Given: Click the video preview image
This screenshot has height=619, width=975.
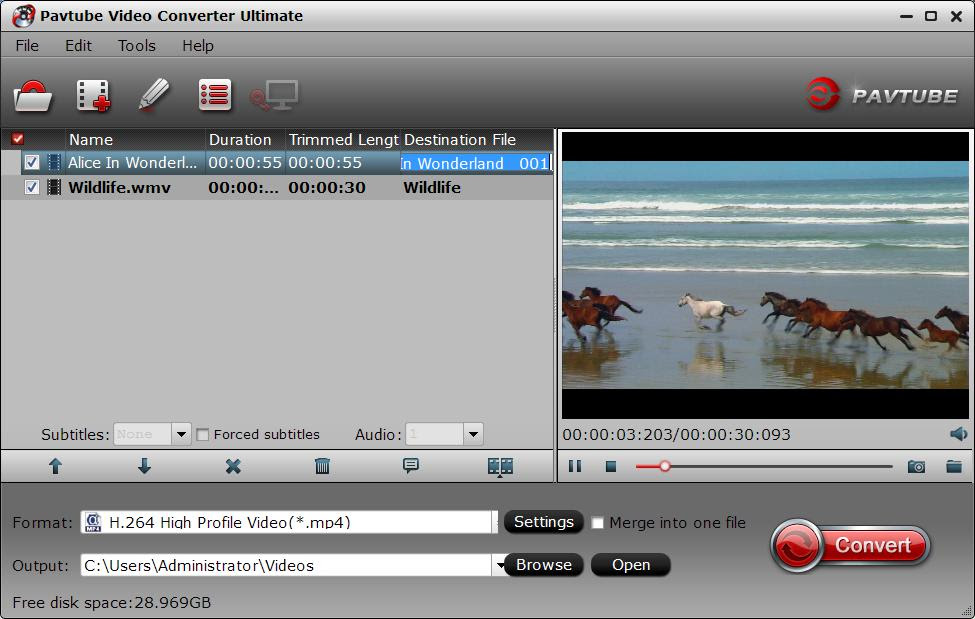Looking at the screenshot, I should coord(765,275).
